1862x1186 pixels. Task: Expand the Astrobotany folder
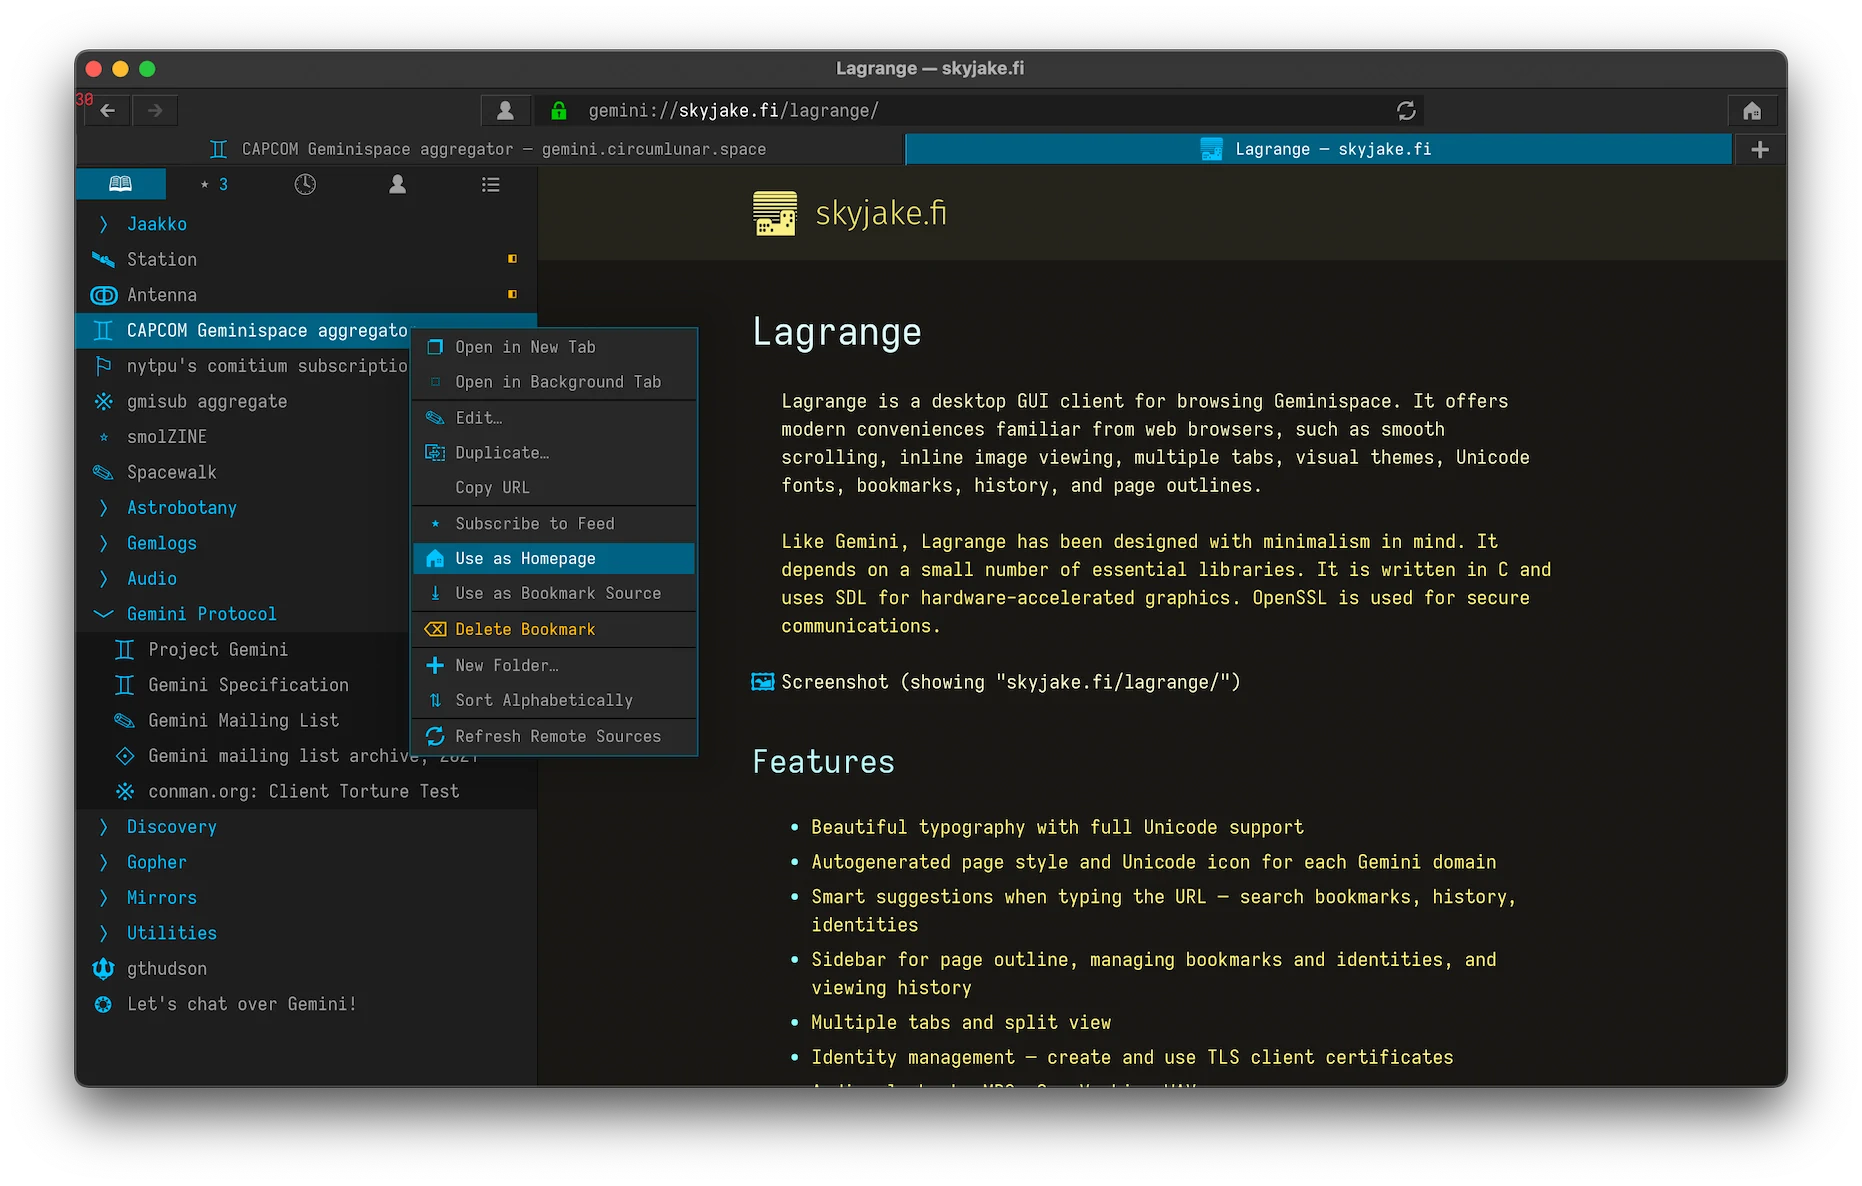242,508
